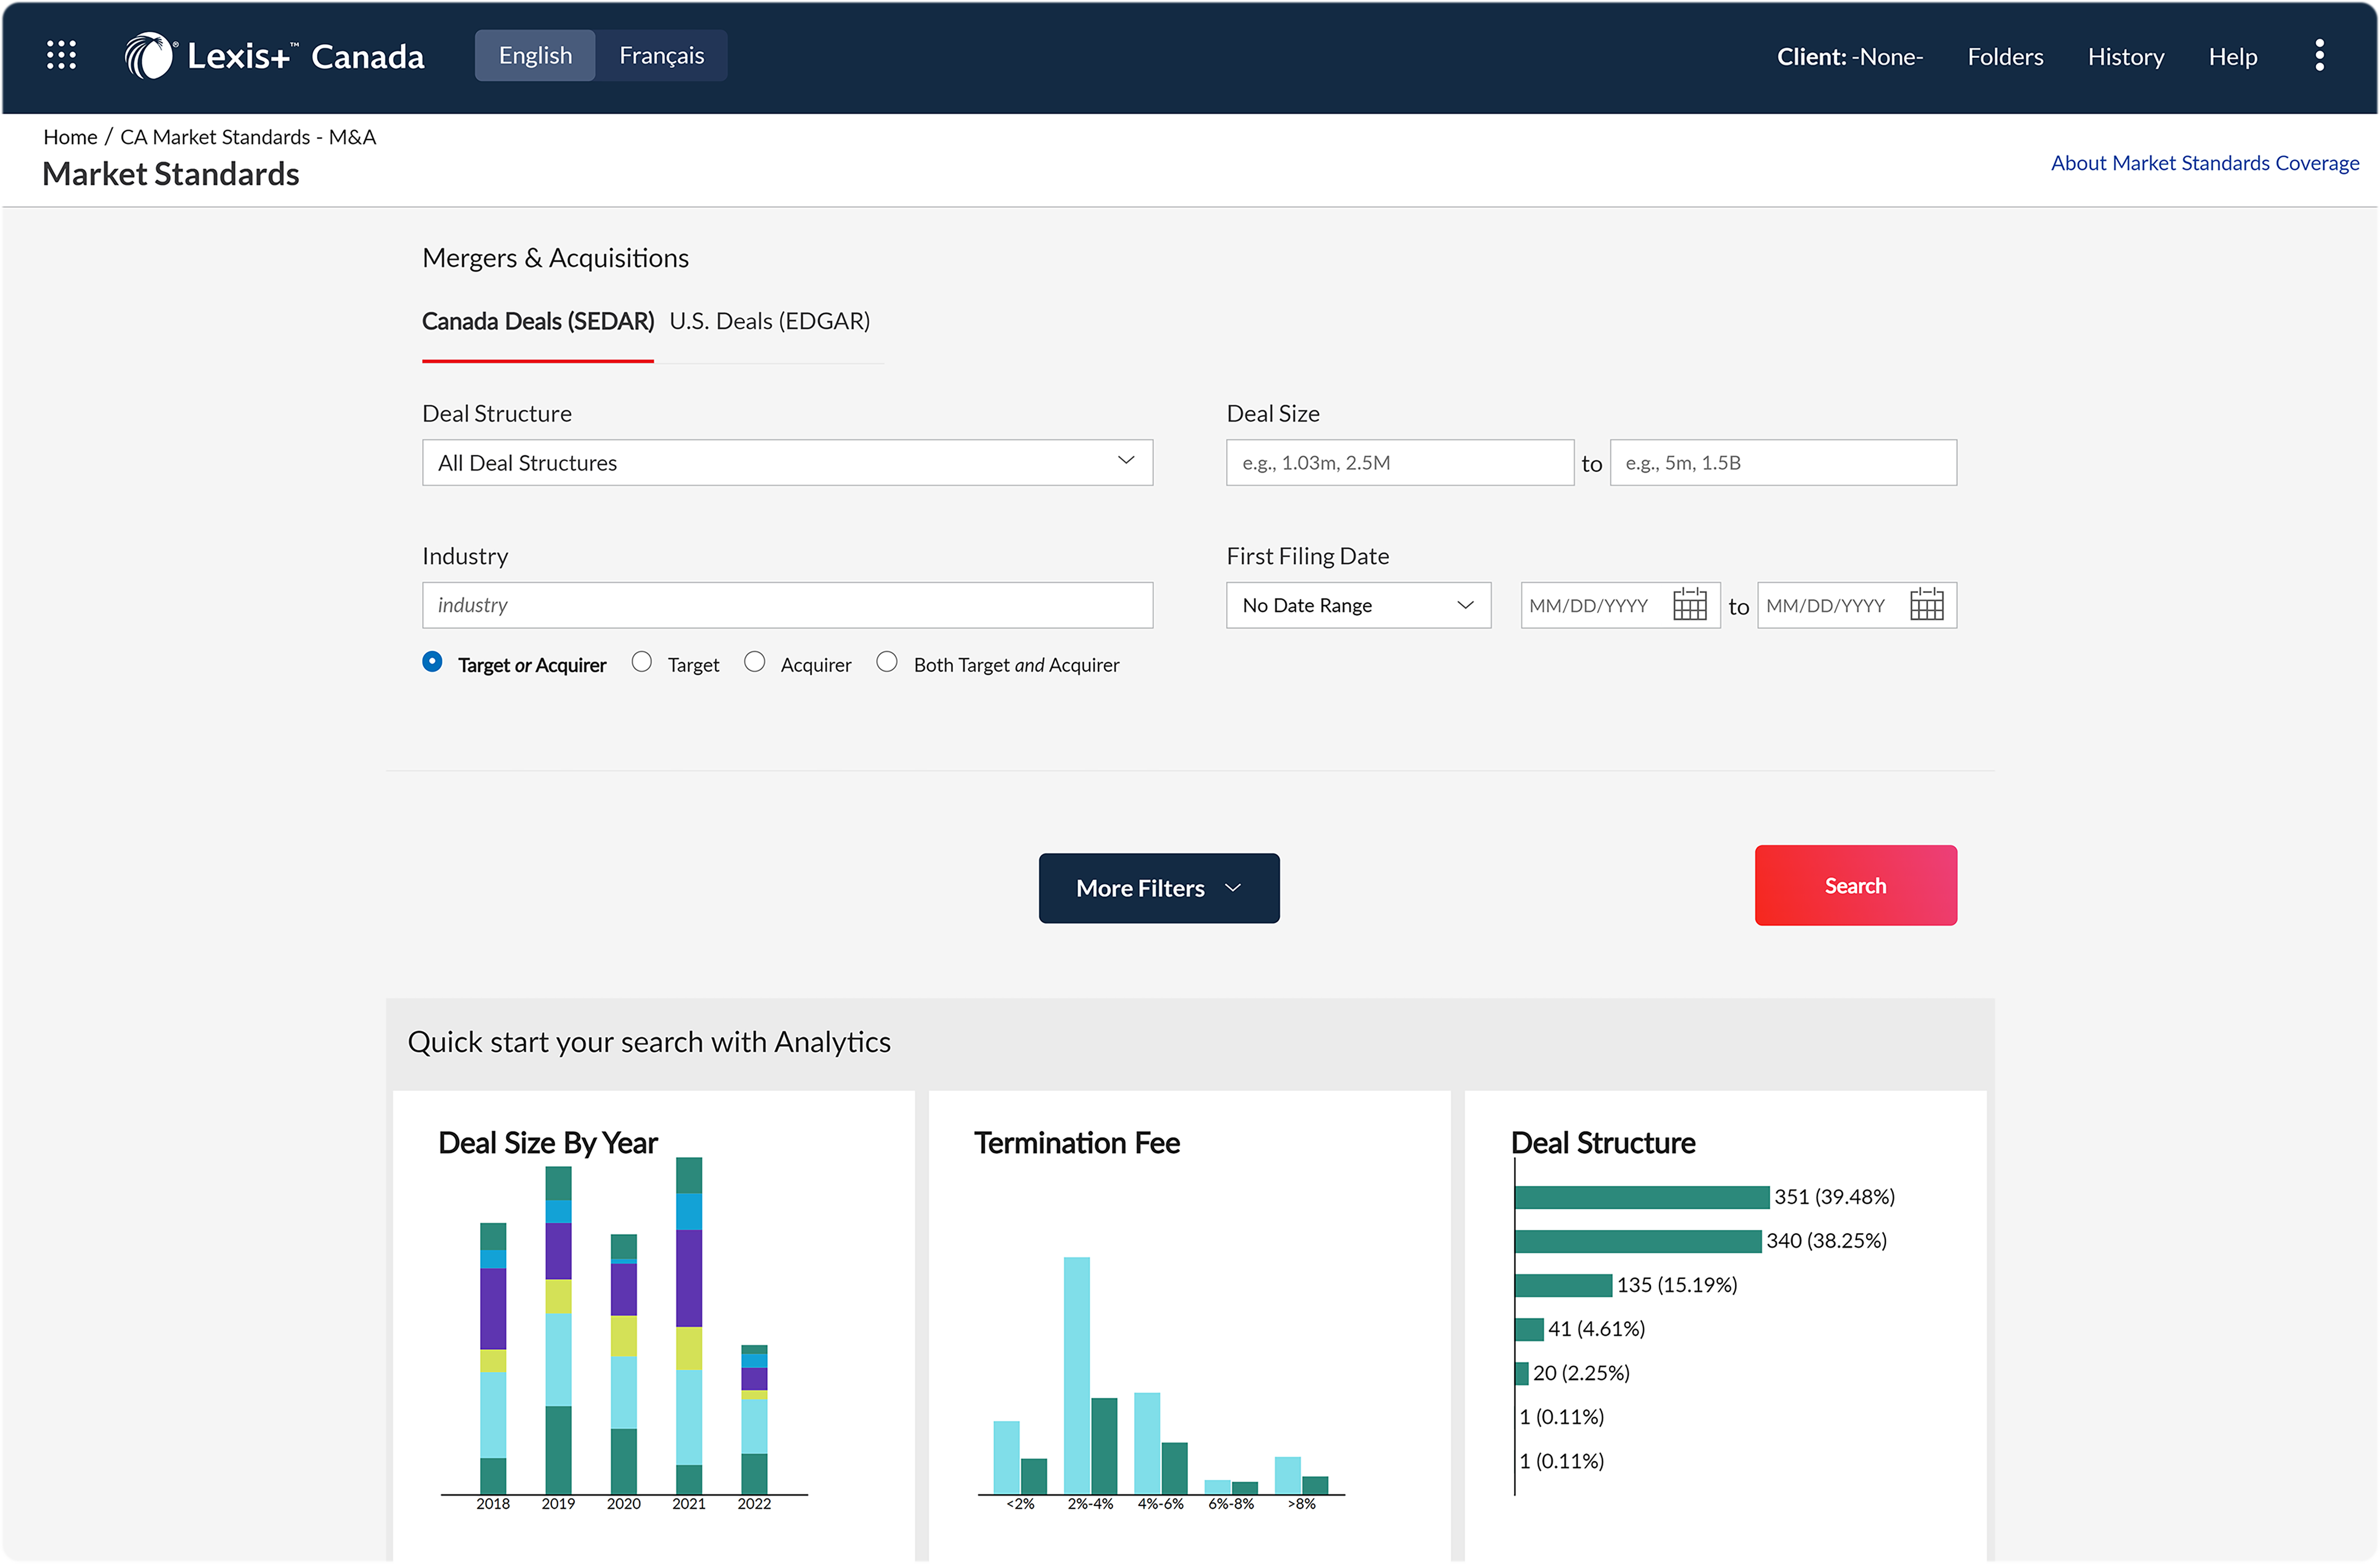The image size is (2380, 1564).
Task: Open the start date calendar picker
Action: [1689, 605]
